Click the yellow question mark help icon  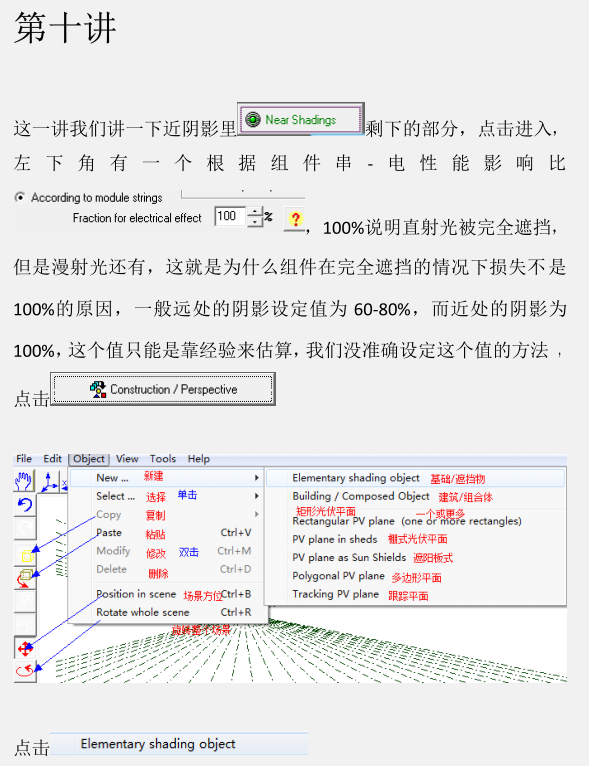coord(294,219)
